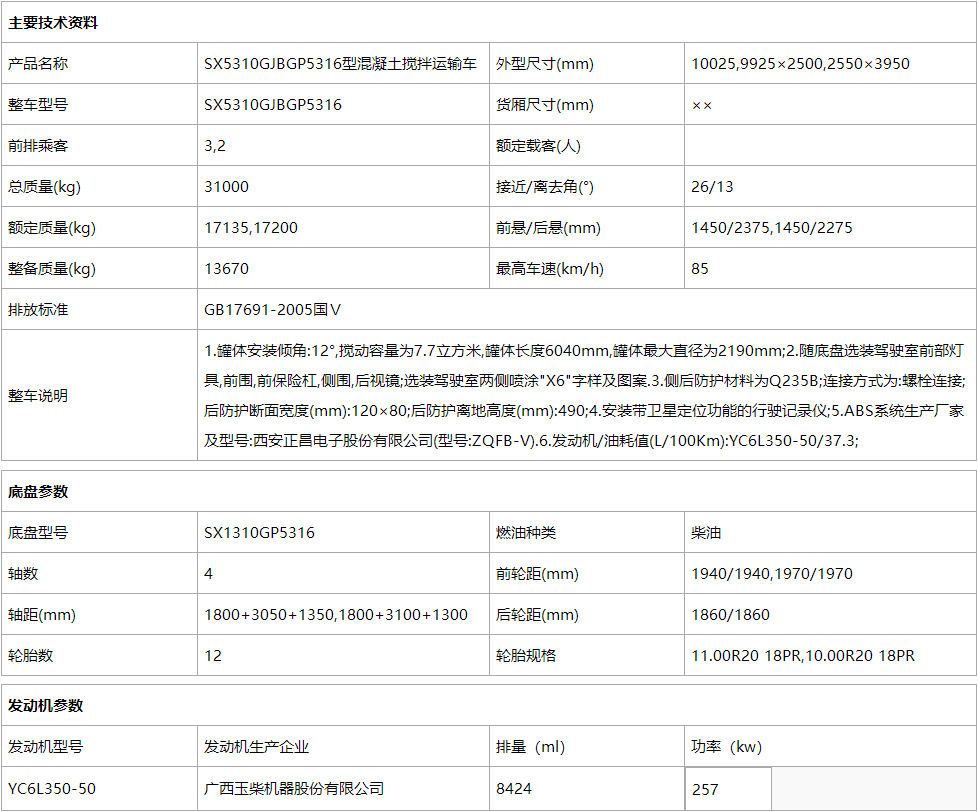The width and height of the screenshot is (978, 812).
Task: Select total mass value 31000
Action: click(x=226, y=186)
